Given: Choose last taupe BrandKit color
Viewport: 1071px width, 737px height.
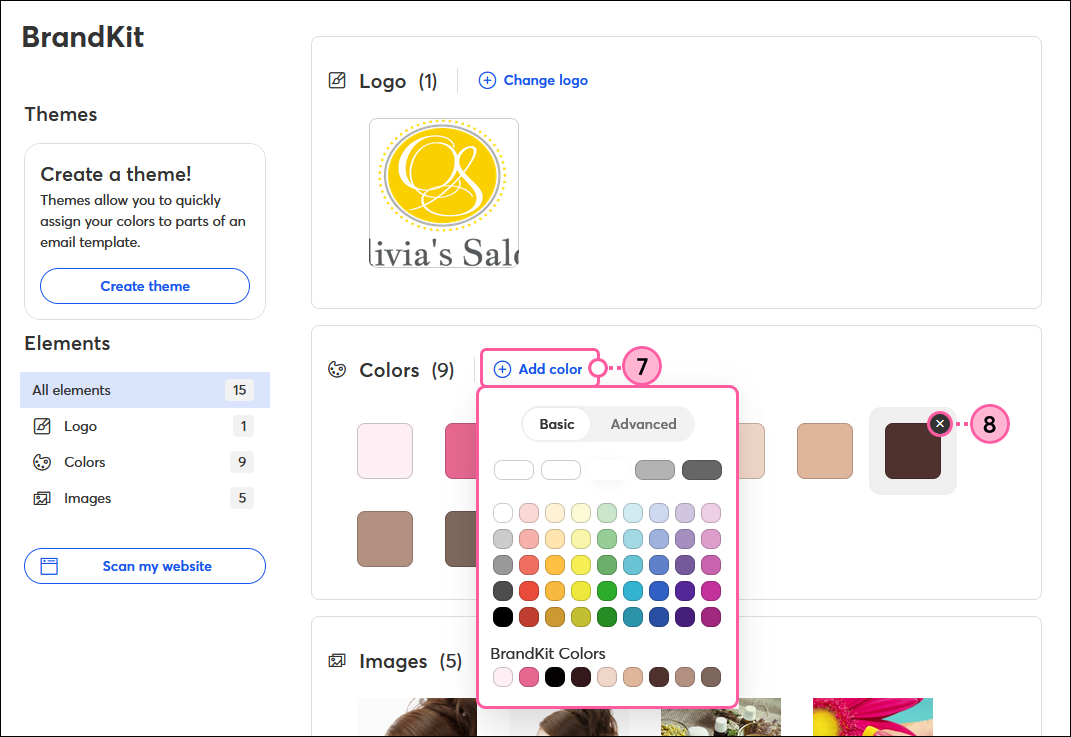Looking at the screenshot, I should (710, 677).
